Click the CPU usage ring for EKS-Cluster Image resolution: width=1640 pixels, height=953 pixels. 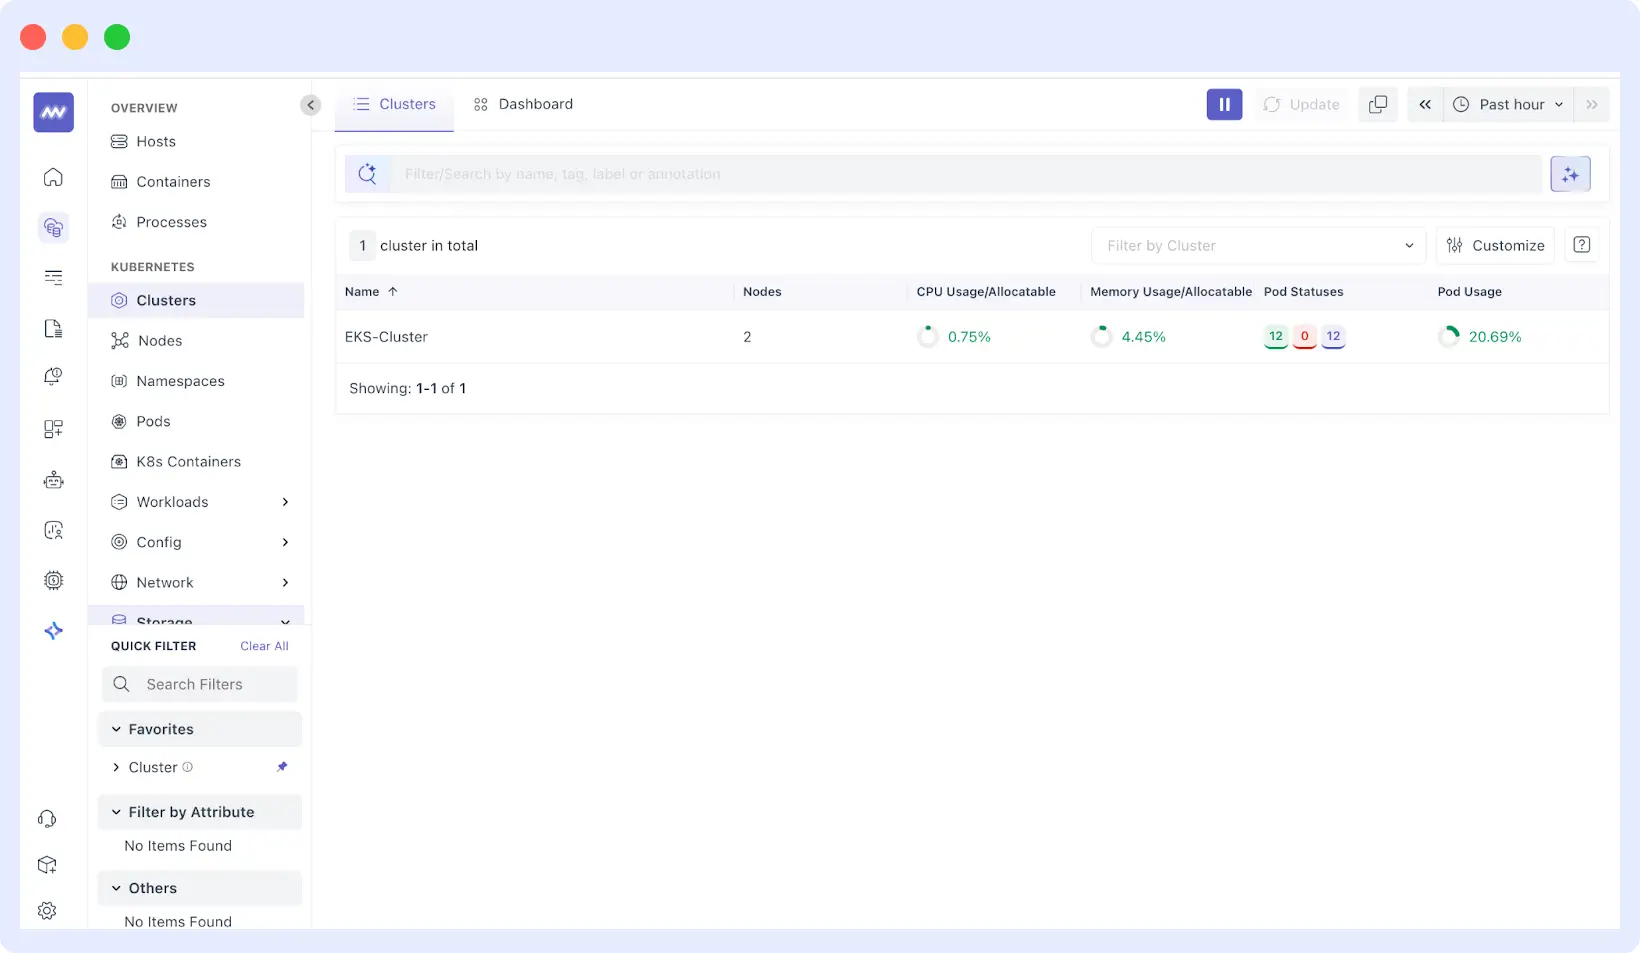coord(928,336)
